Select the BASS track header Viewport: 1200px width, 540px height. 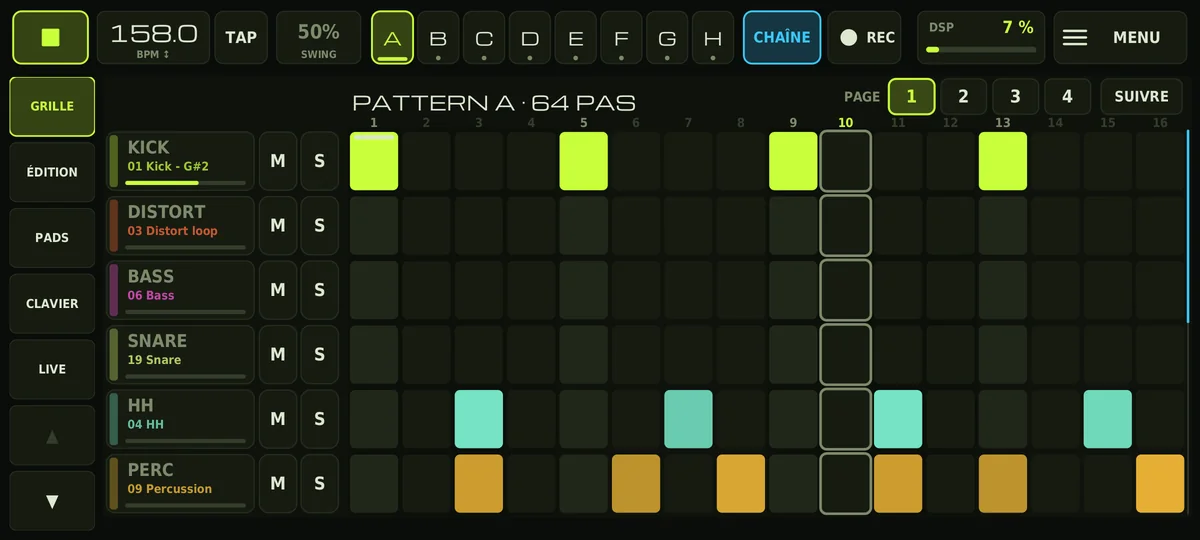click(181, 290)
